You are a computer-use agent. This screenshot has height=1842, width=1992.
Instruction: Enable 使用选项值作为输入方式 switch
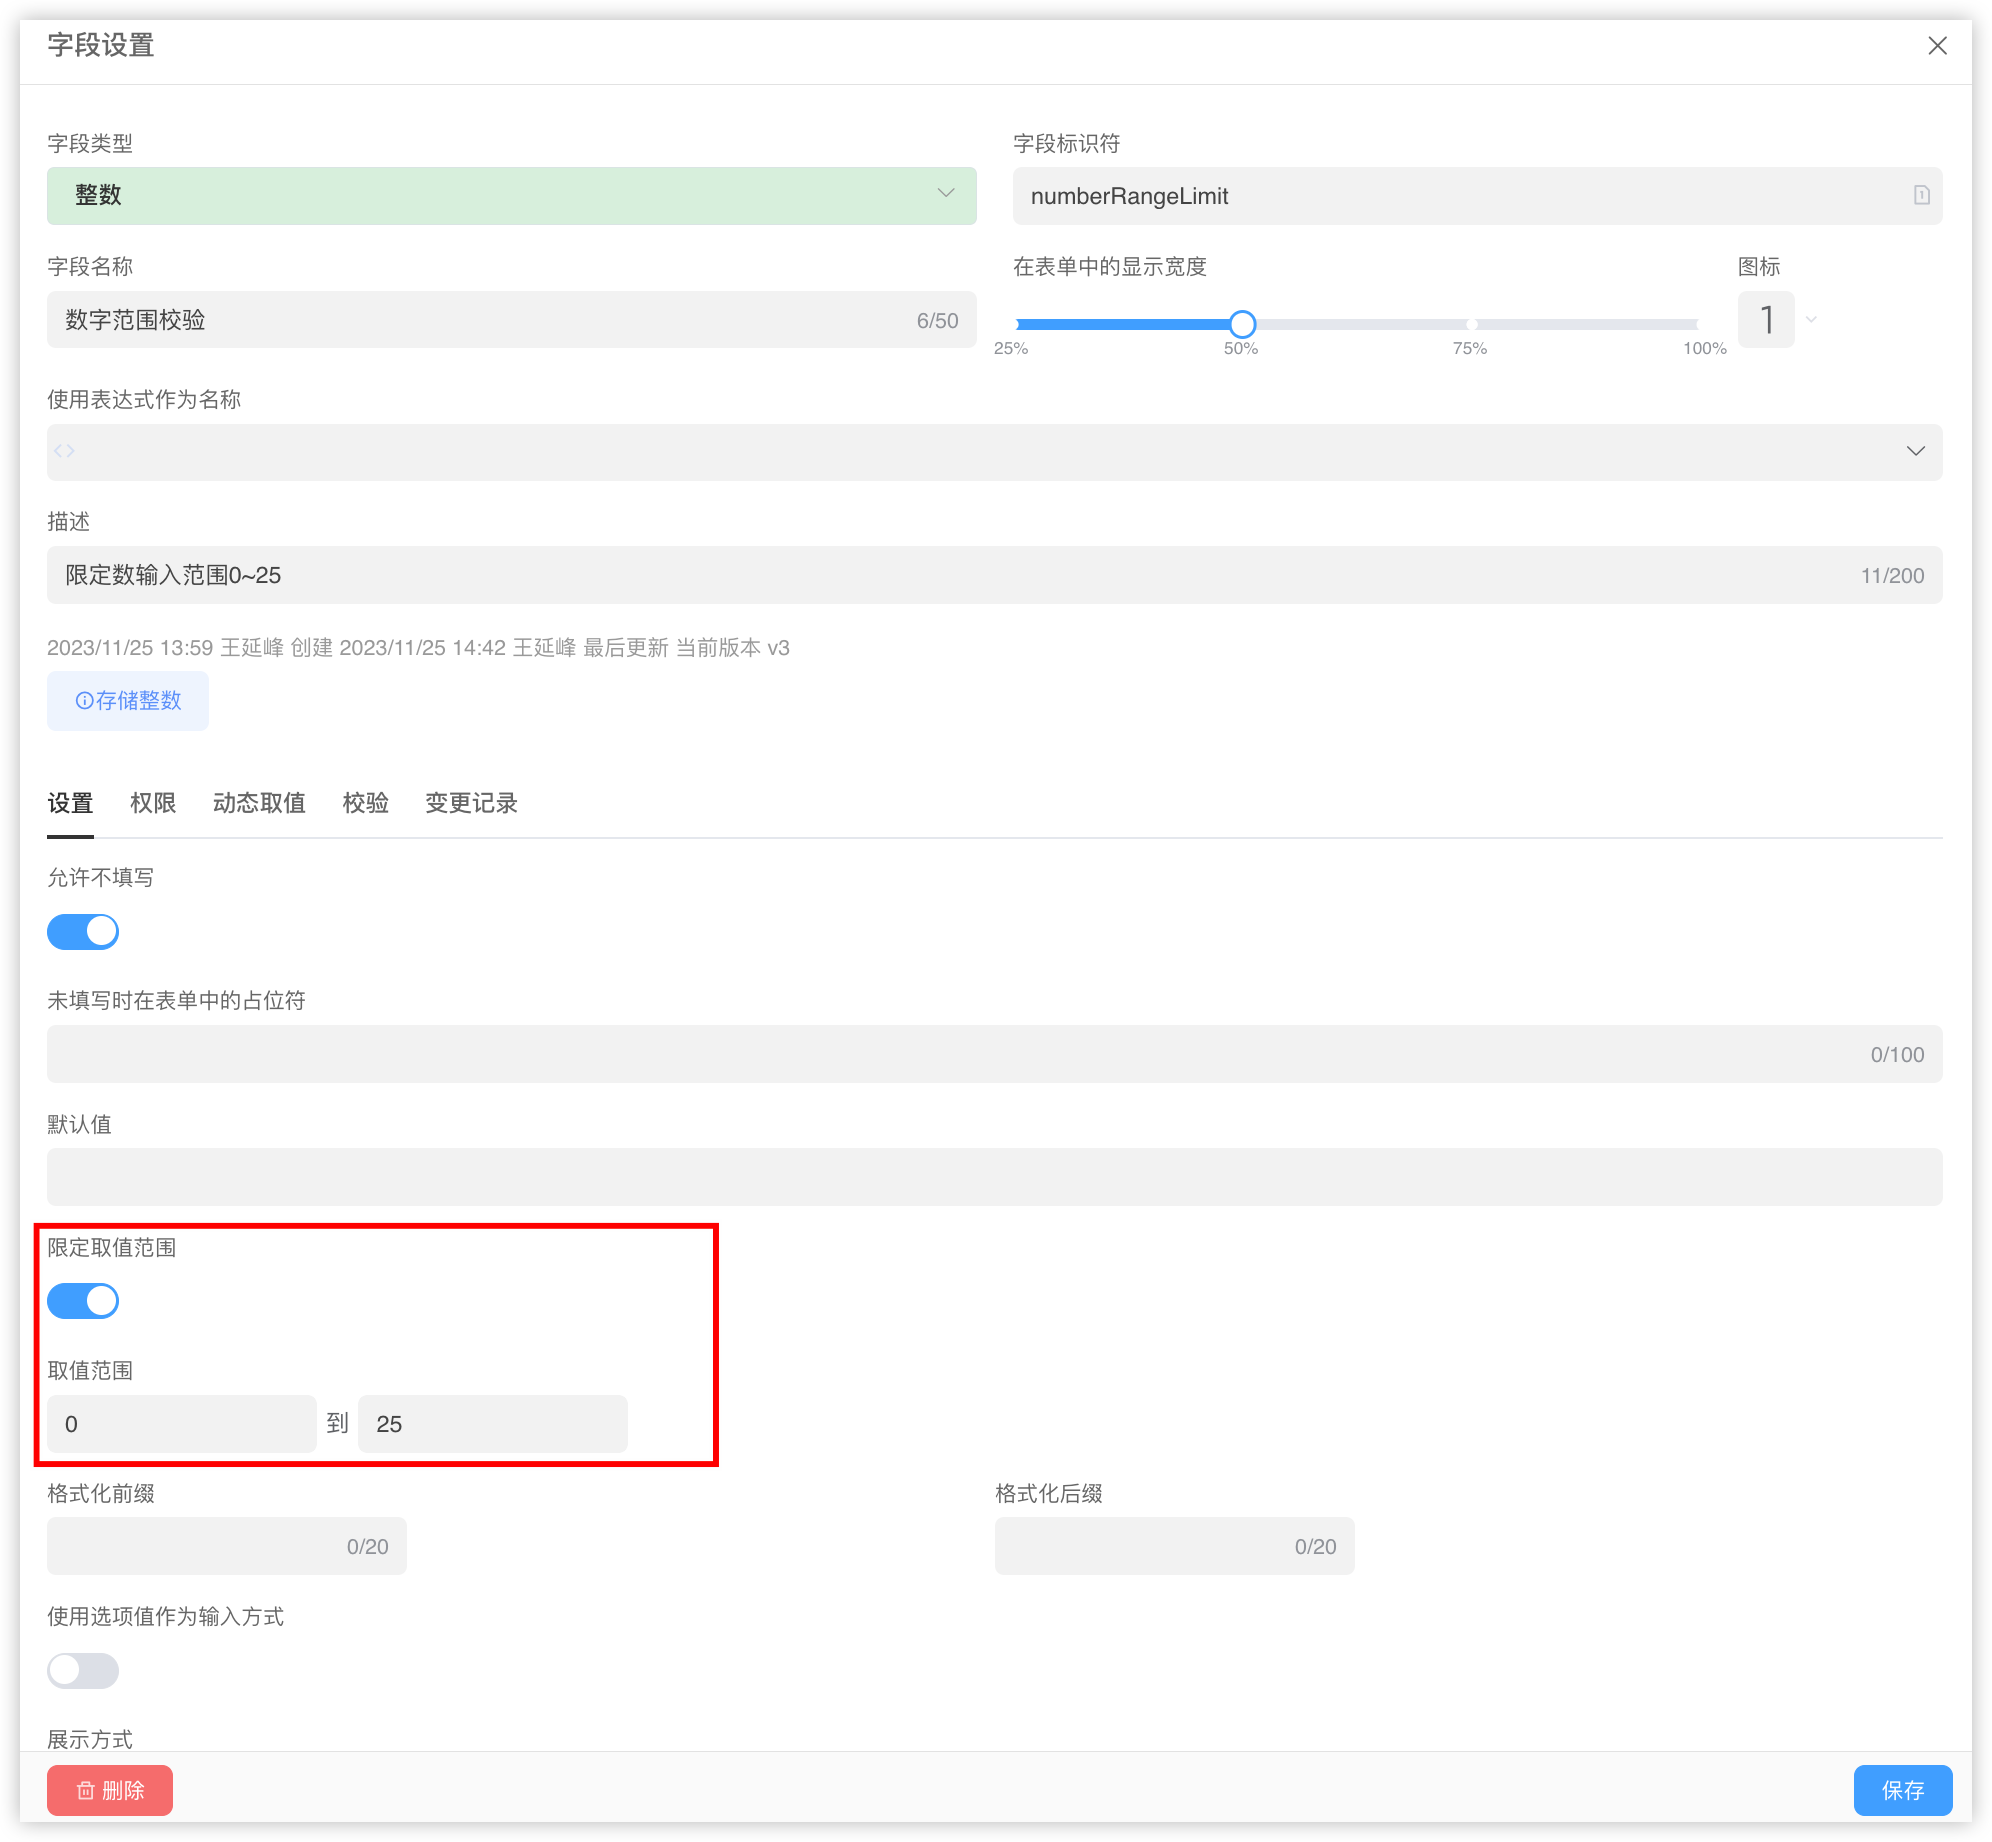(x=83, y=1670)
